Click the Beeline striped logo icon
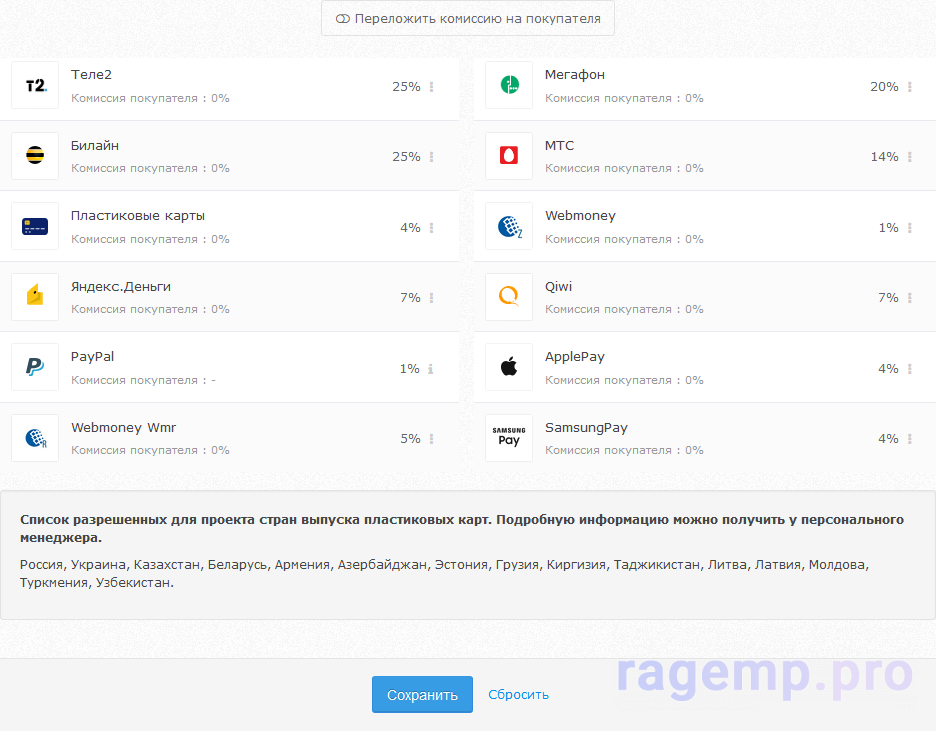Image resolution: width=936 pixels, height=731 pixels. click(x=35, y=156)
